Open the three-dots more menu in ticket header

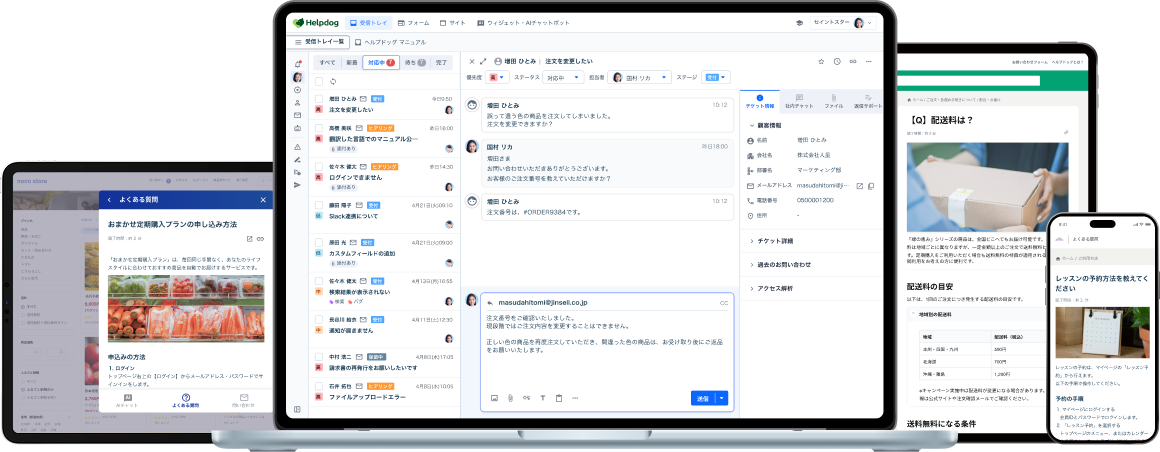869,61
